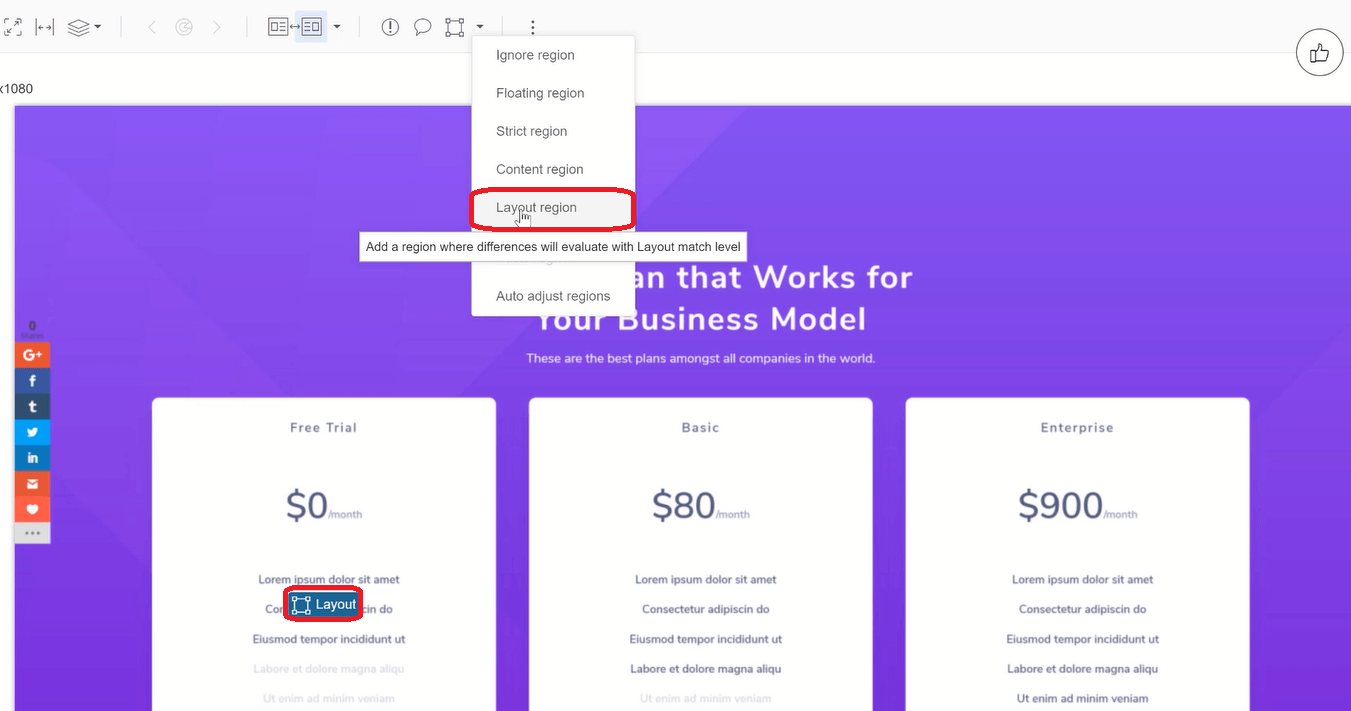
Task: Click the $80 price text
Action: (x=684, y=506)
